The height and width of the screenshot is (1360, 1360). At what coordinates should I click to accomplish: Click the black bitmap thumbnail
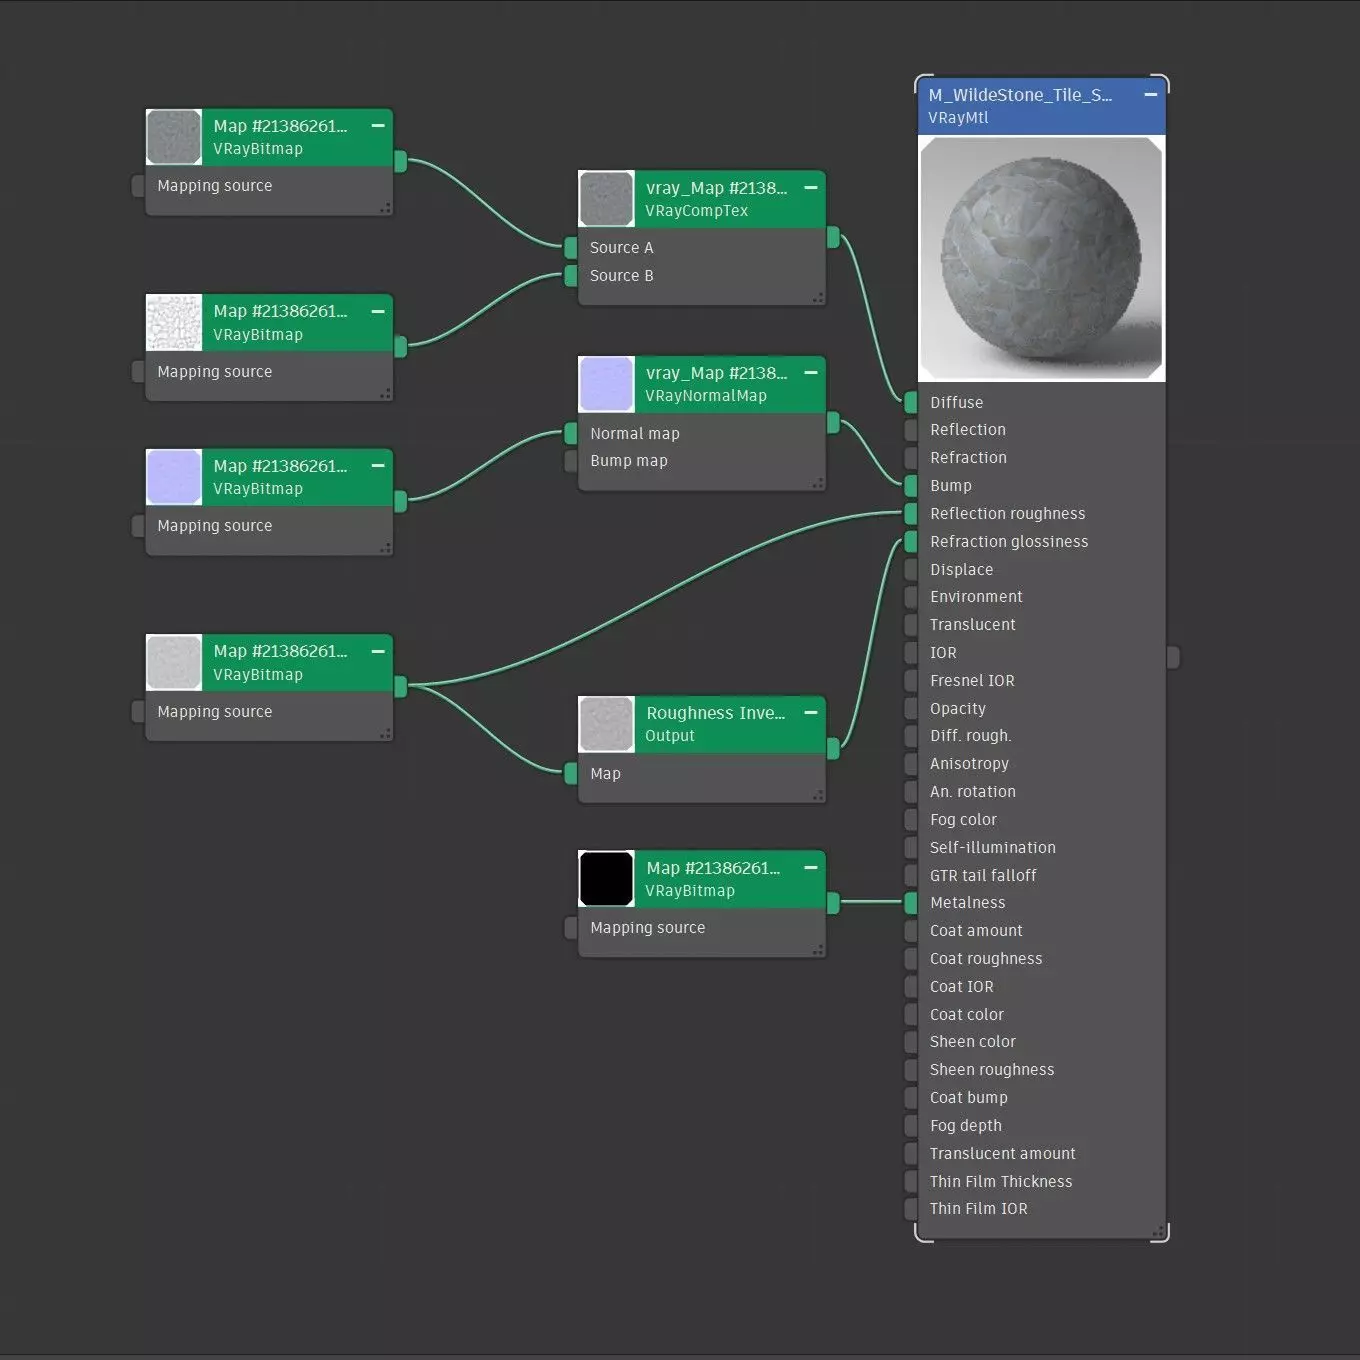coord(606,879)
